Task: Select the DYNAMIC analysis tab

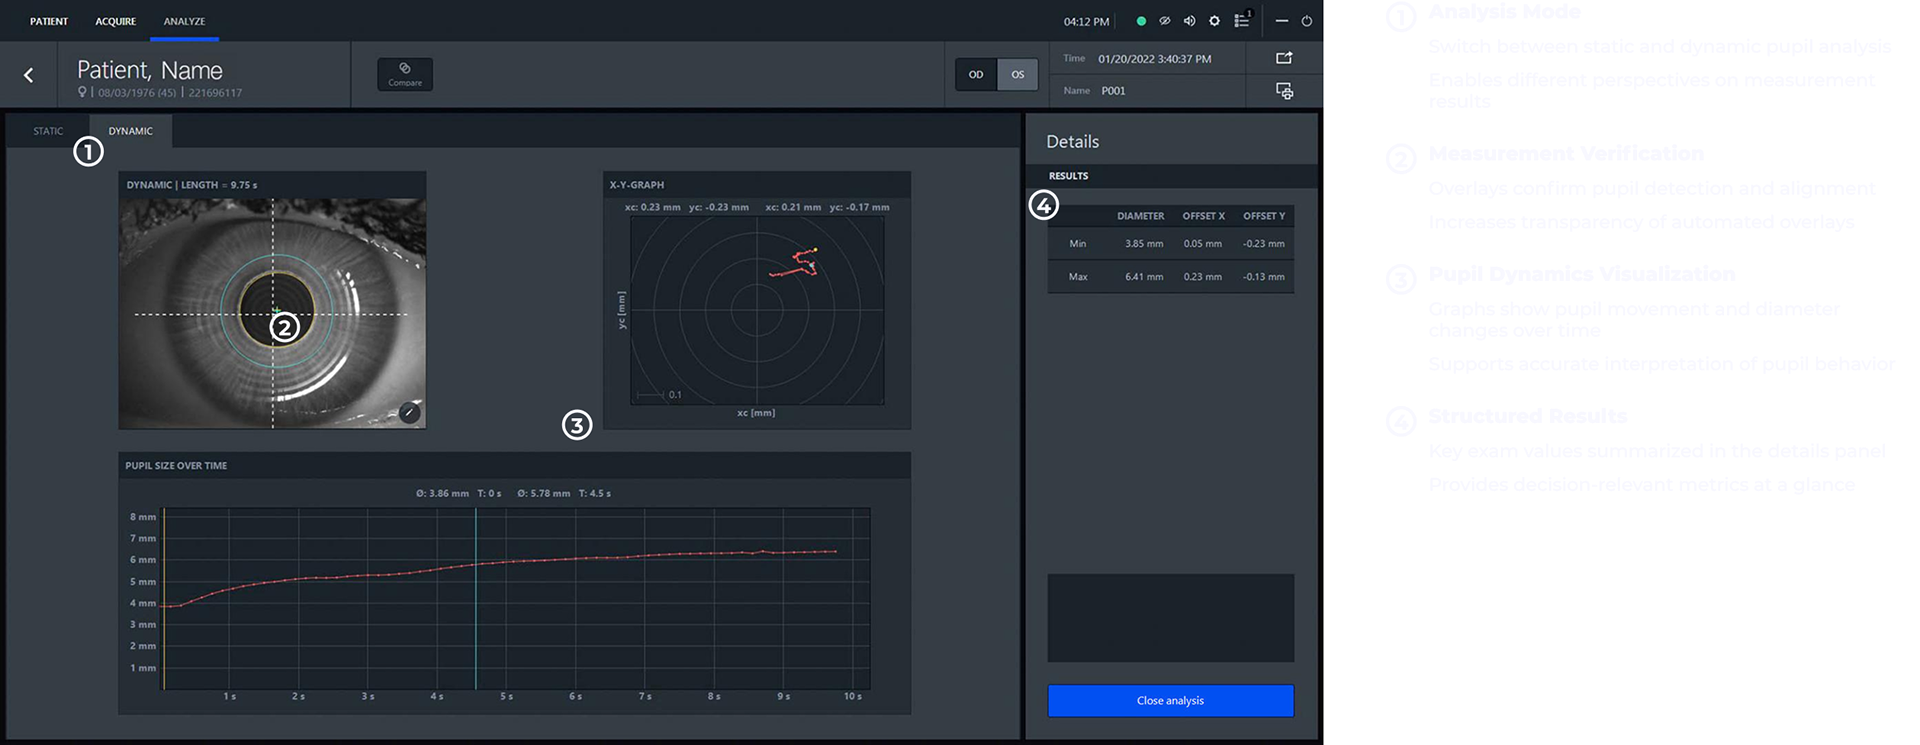Action: coord(131,131)
